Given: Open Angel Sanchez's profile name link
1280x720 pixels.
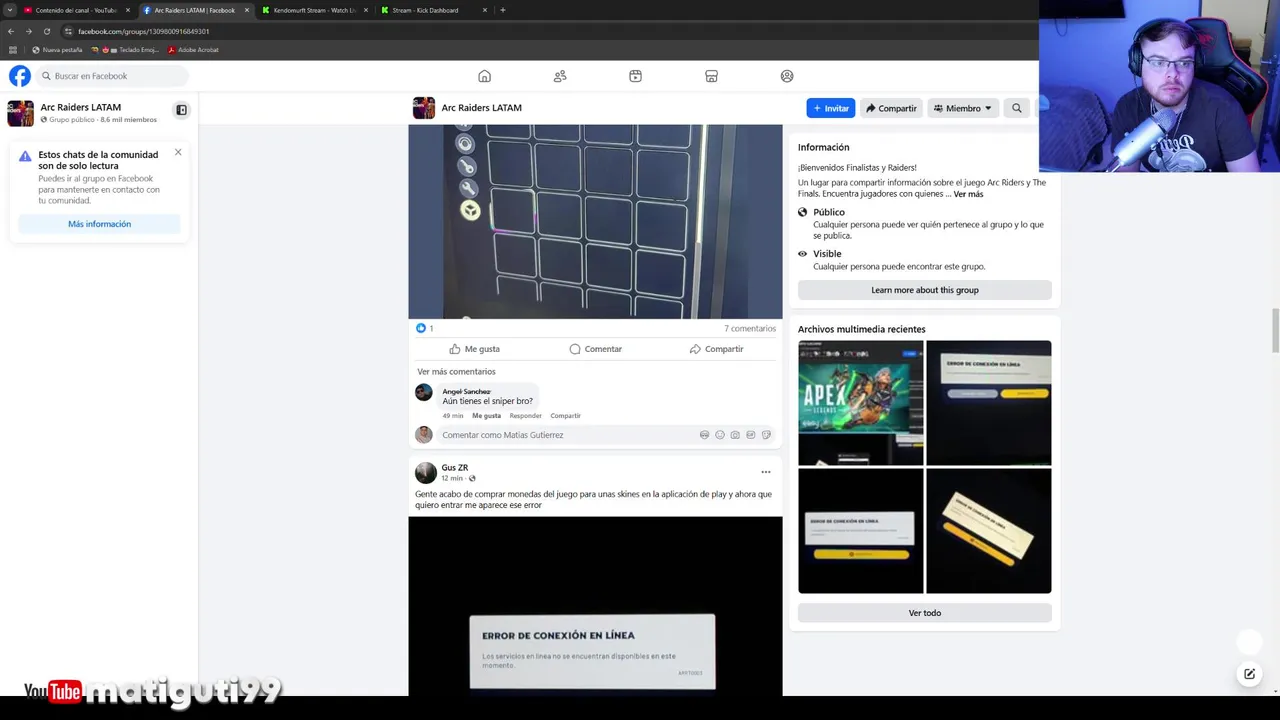Looking at the screenshot, I should (466, 391).
